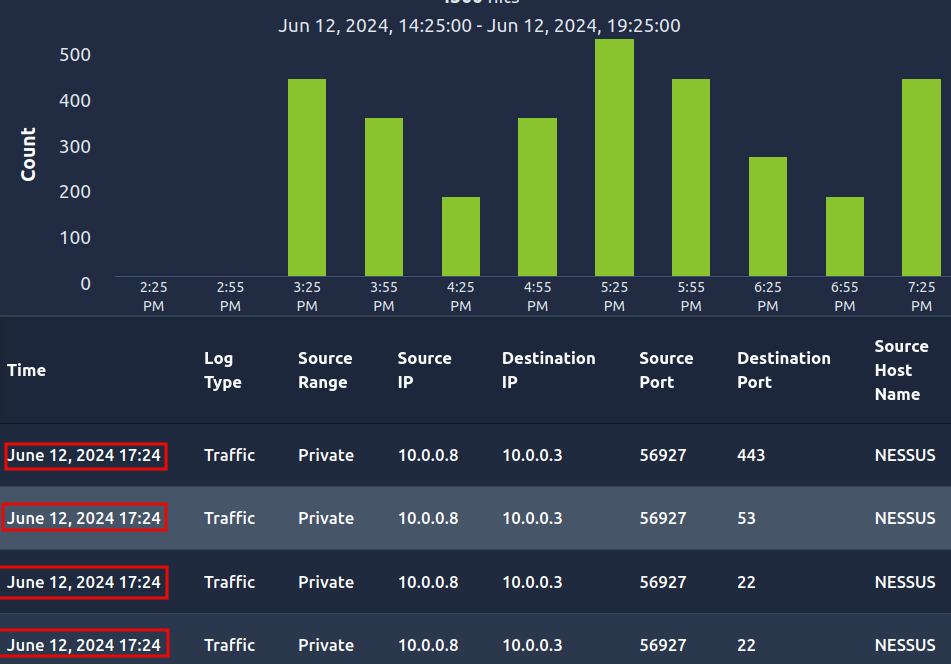The height and width of the screenshot is (664, 951).
Task: Click the destination port 53 cell
Action: click(x=746, y=518)
